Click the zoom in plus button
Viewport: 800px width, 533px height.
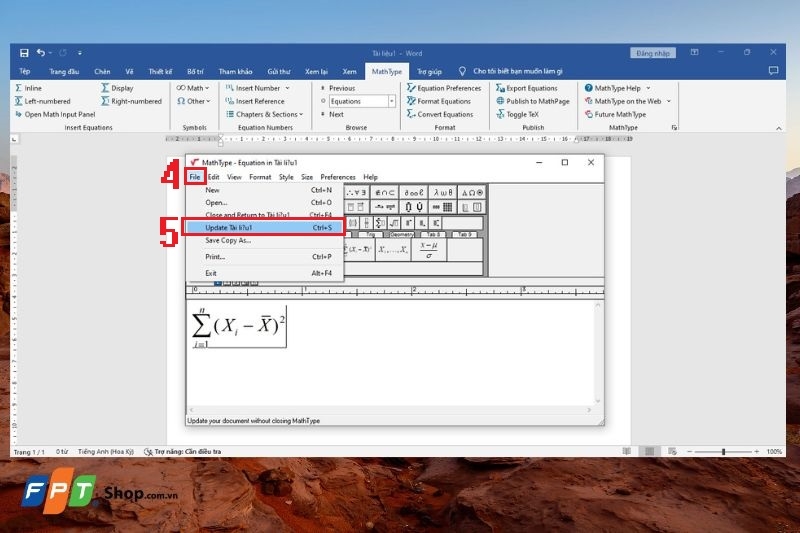[757, 451]
